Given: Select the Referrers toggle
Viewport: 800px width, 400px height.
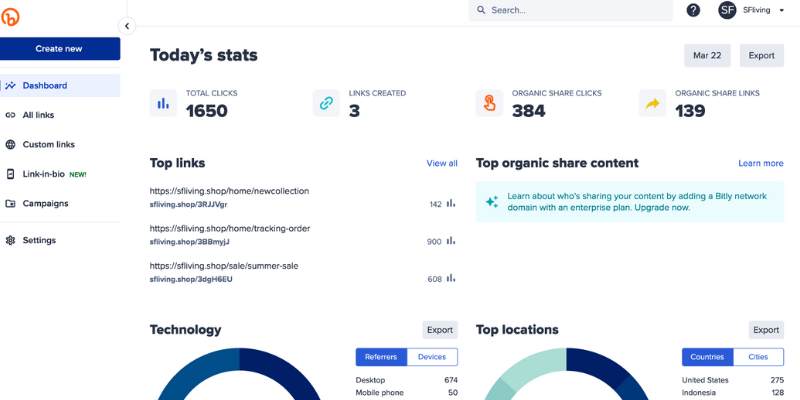Looking at the screenshot, I should pyautogui.click(x=381, y=357).
